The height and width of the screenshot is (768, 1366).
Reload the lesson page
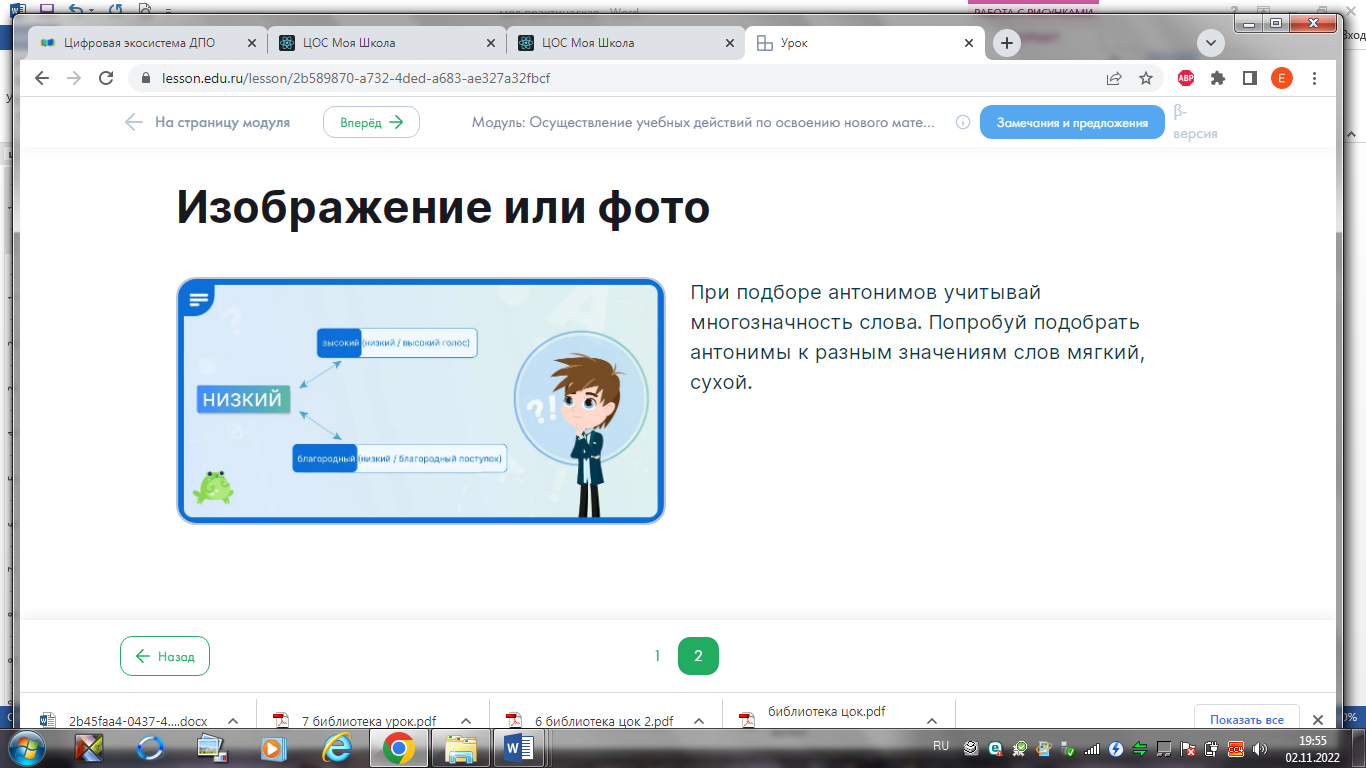105,78
